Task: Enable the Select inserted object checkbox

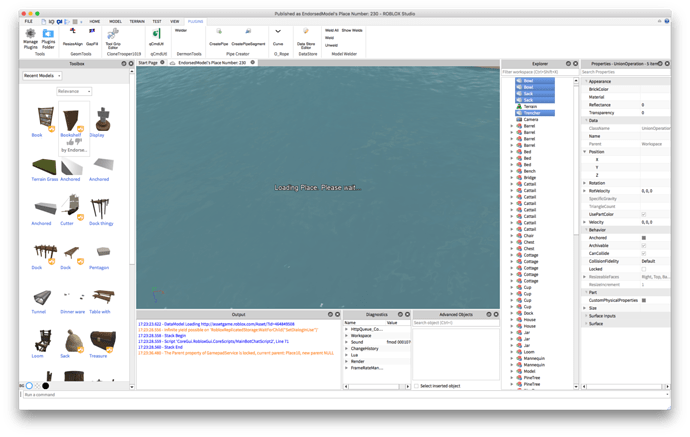Action: [416, 385]
